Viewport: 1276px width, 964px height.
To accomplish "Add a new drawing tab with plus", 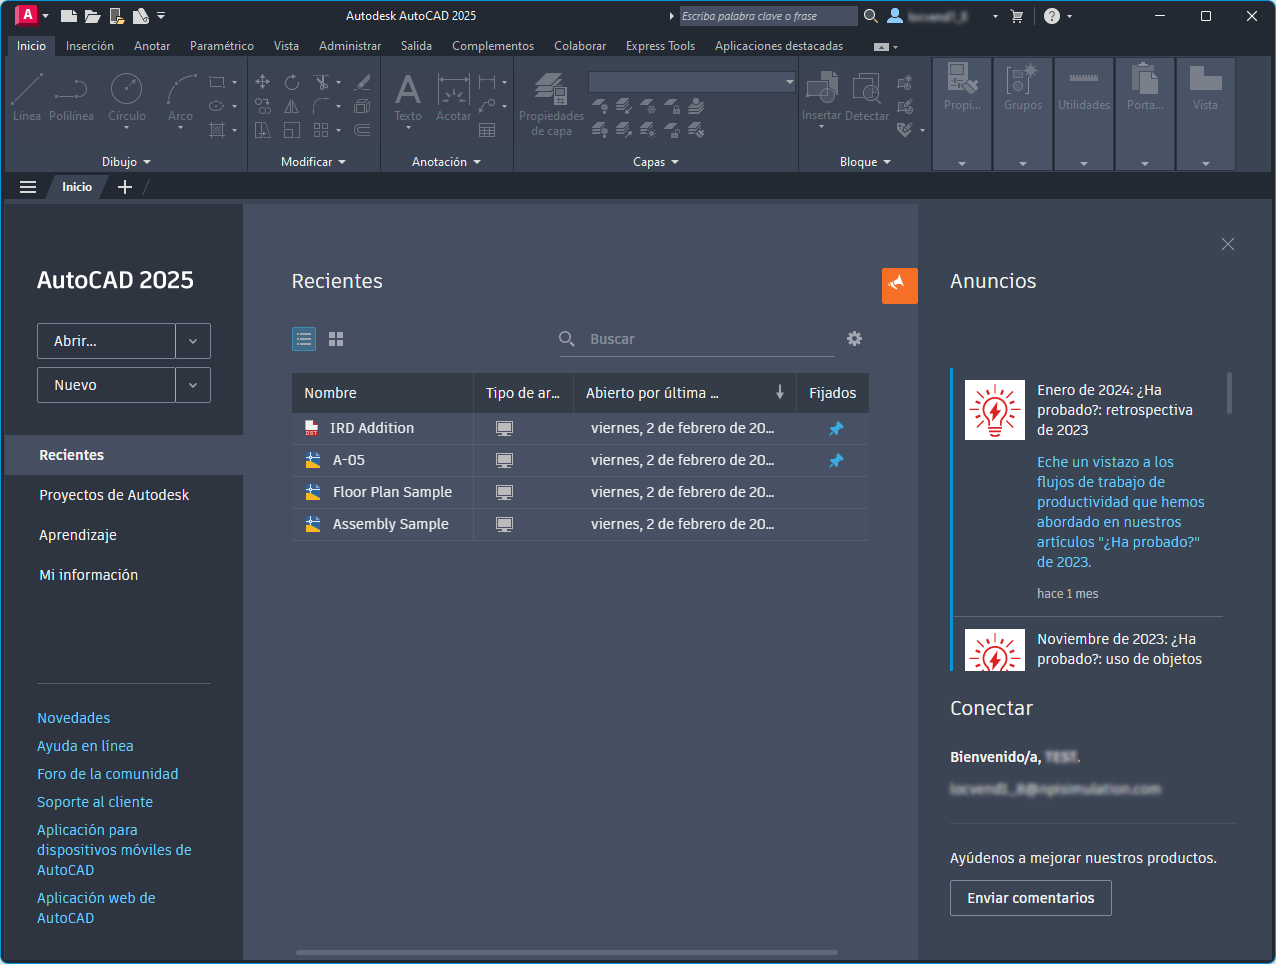I will [x=125, y=187].
